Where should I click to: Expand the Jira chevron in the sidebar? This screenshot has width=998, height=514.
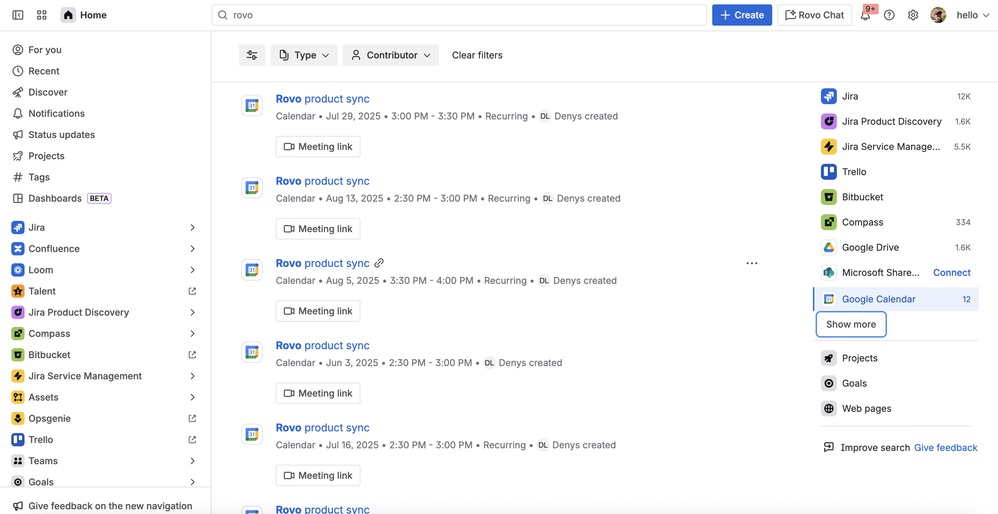(192, 228)
